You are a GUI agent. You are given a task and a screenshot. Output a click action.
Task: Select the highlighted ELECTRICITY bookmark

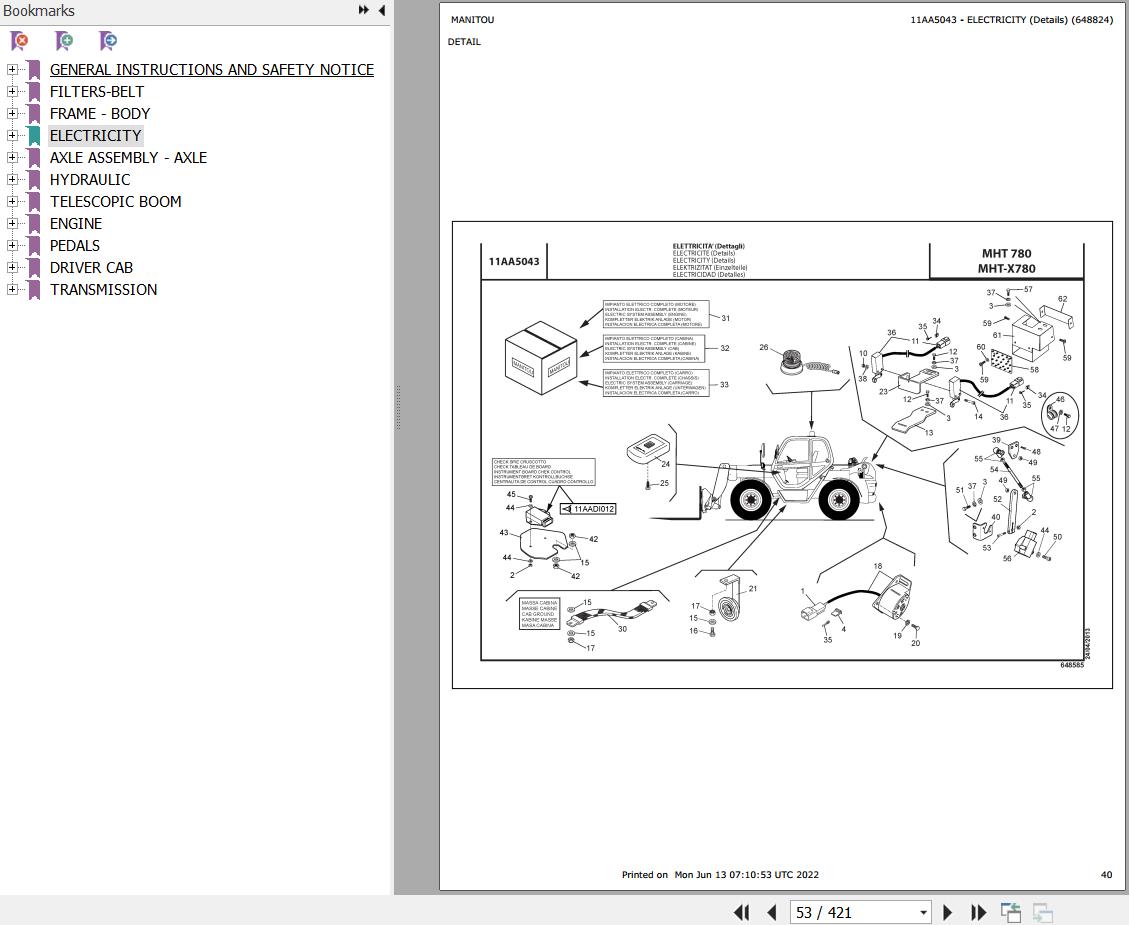[96, 136]
